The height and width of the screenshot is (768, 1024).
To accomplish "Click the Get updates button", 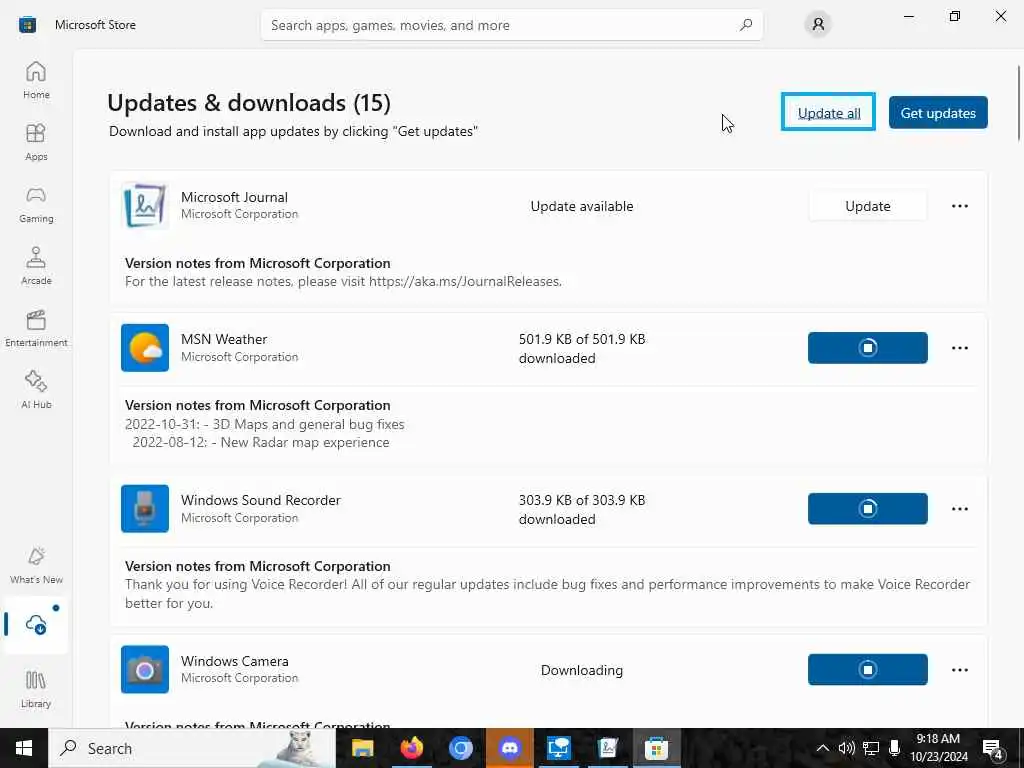I will click(938, 112).
